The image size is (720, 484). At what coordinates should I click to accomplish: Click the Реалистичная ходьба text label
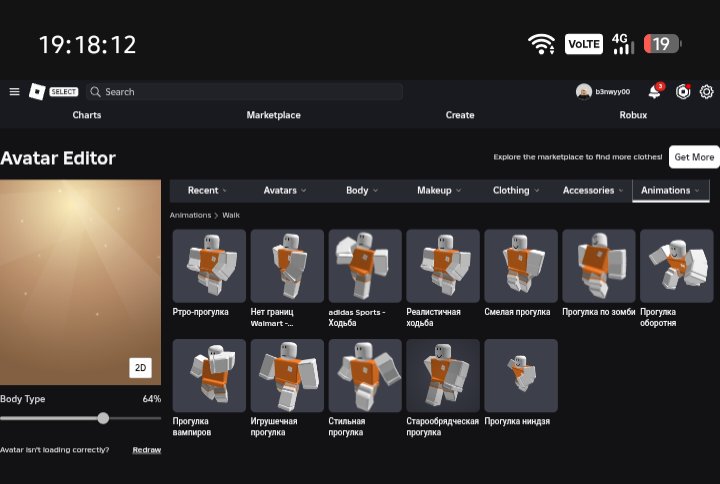click(433, 317)
